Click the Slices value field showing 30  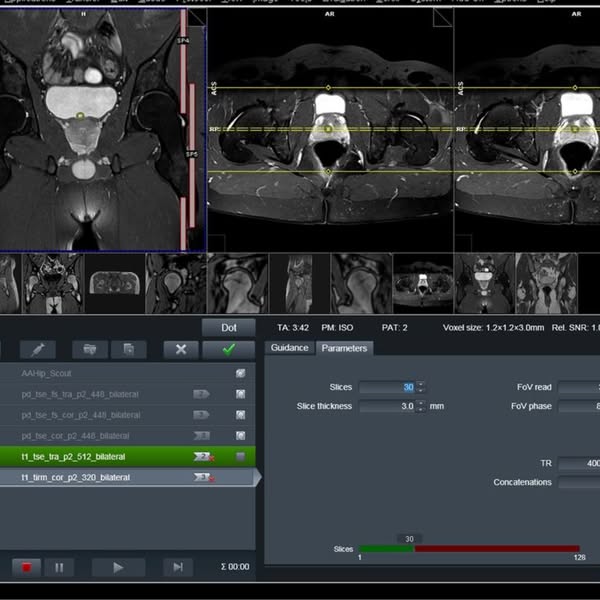(x=388, y=387)
